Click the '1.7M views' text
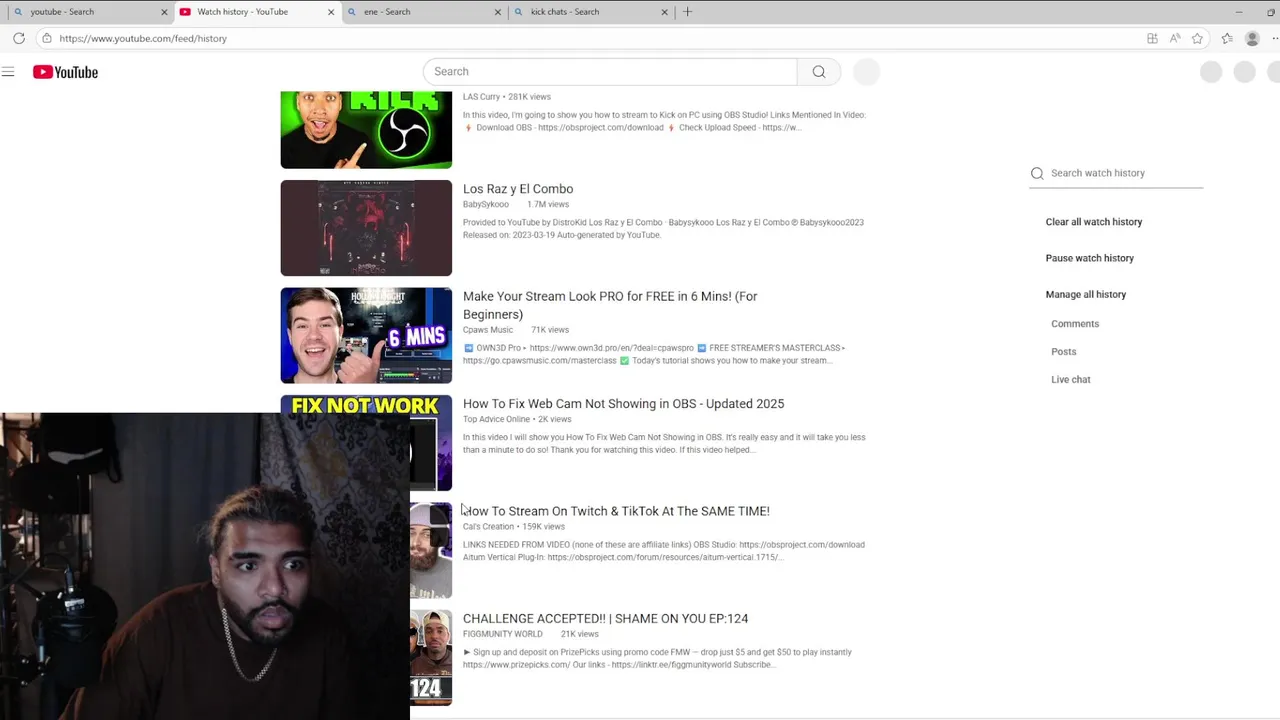This screenshot has width=1280, height=720. [x=548, y=204]
